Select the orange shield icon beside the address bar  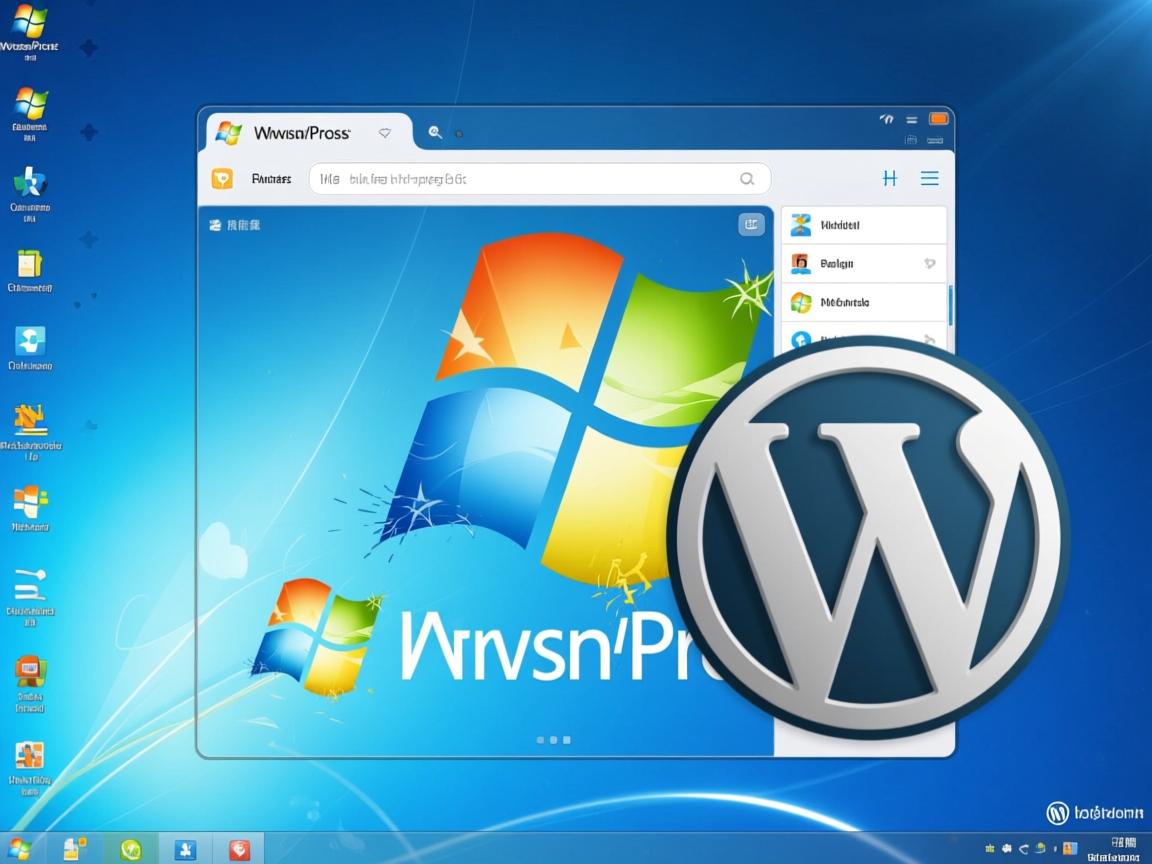[x=224, y=178]
